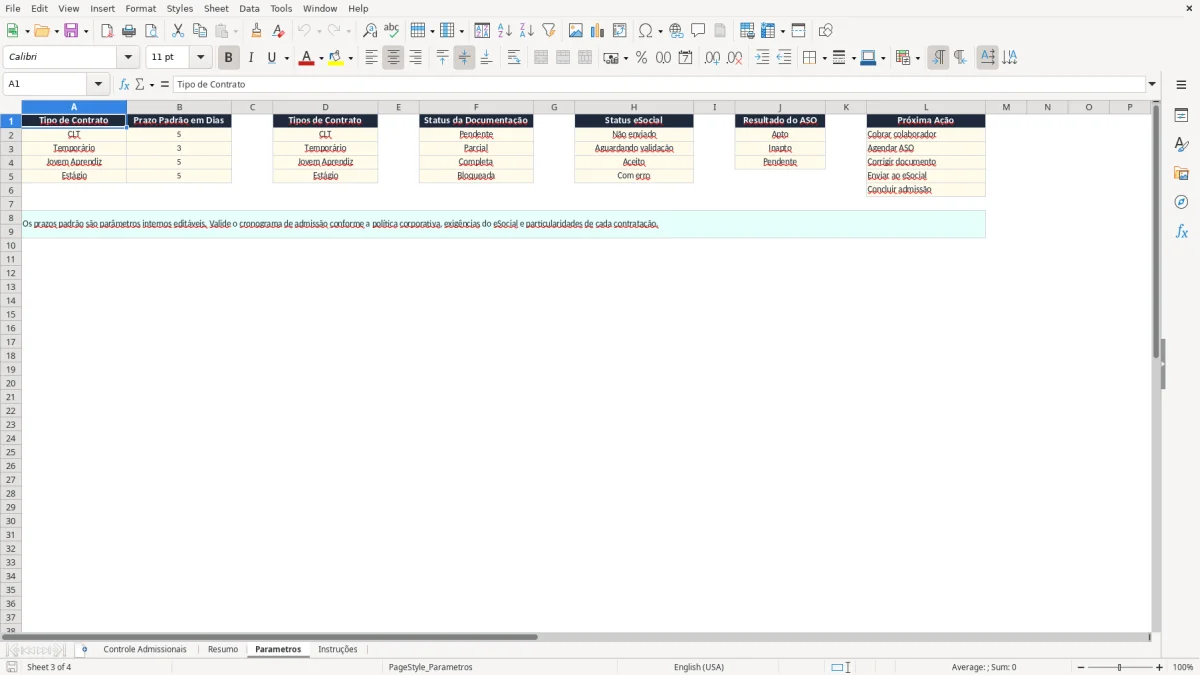
Task: Insert Chart icon in toolbar
Action: pos(598,31)
